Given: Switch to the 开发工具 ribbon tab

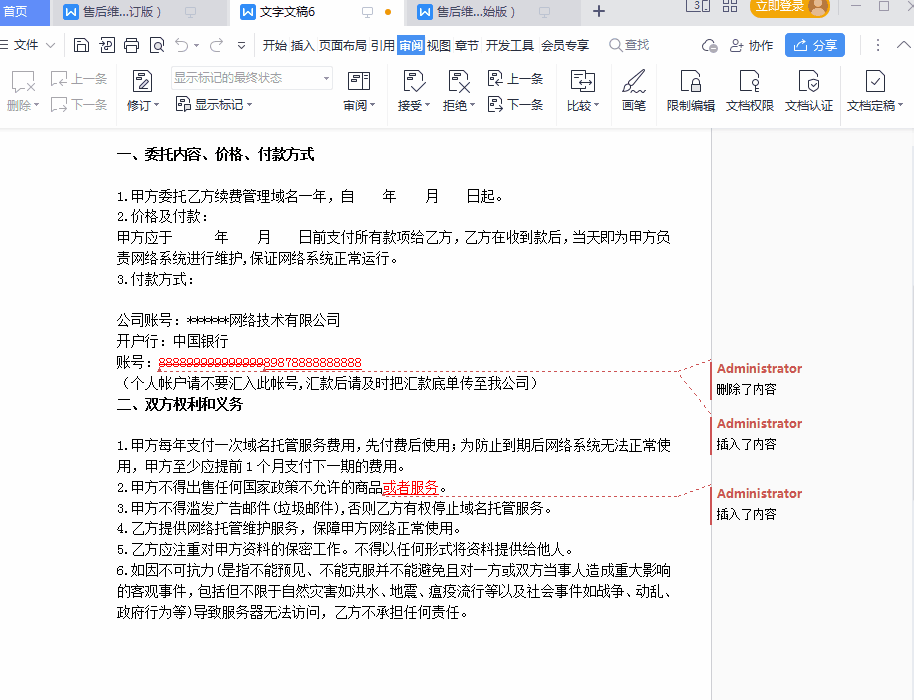Looking at the screenshot, I should [510, 45].
